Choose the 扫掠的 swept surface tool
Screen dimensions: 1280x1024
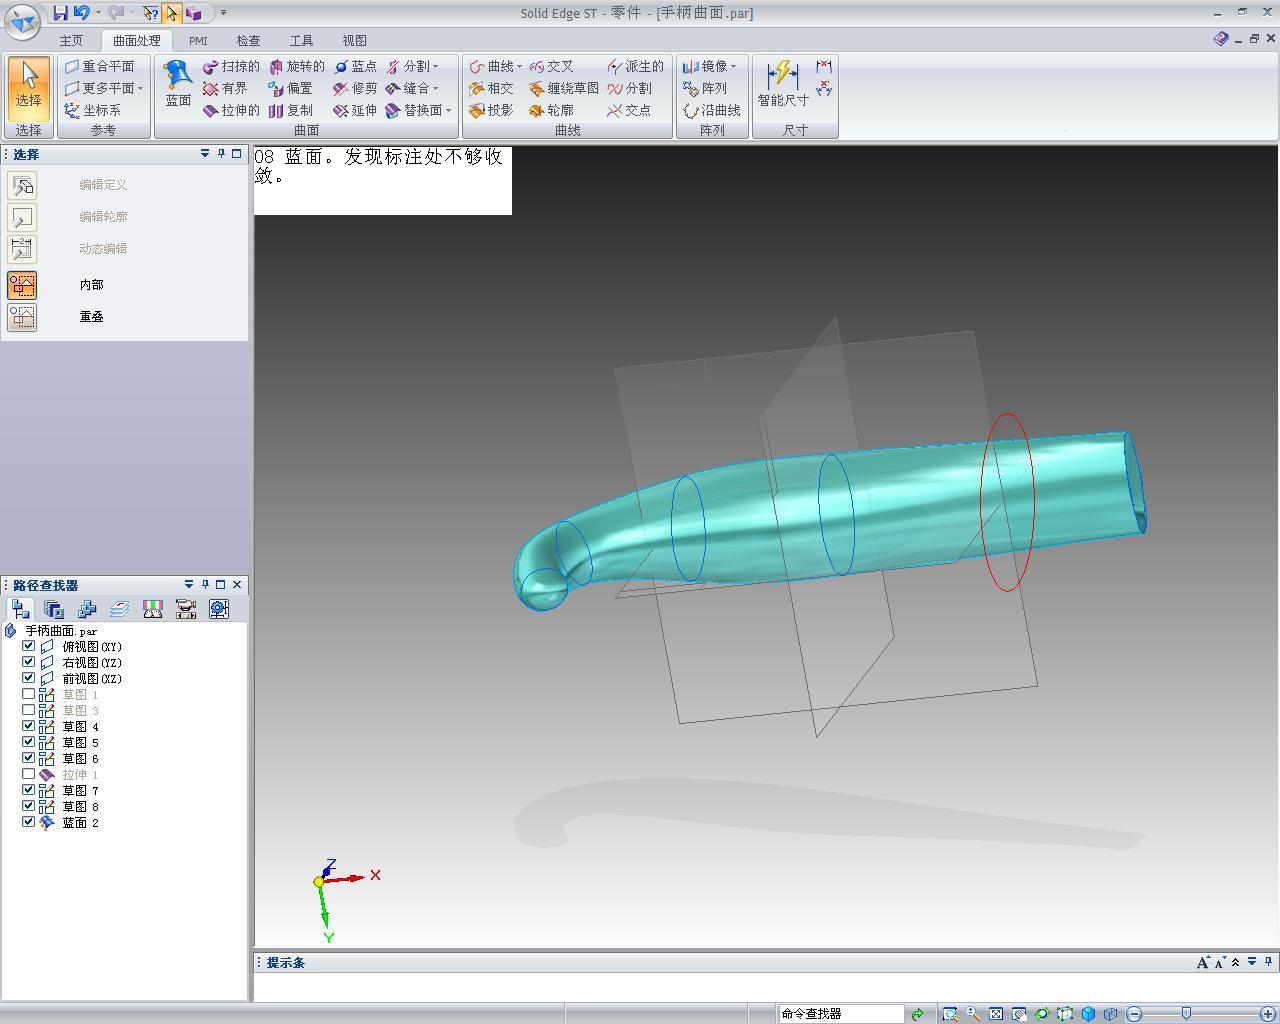[231, 66]
